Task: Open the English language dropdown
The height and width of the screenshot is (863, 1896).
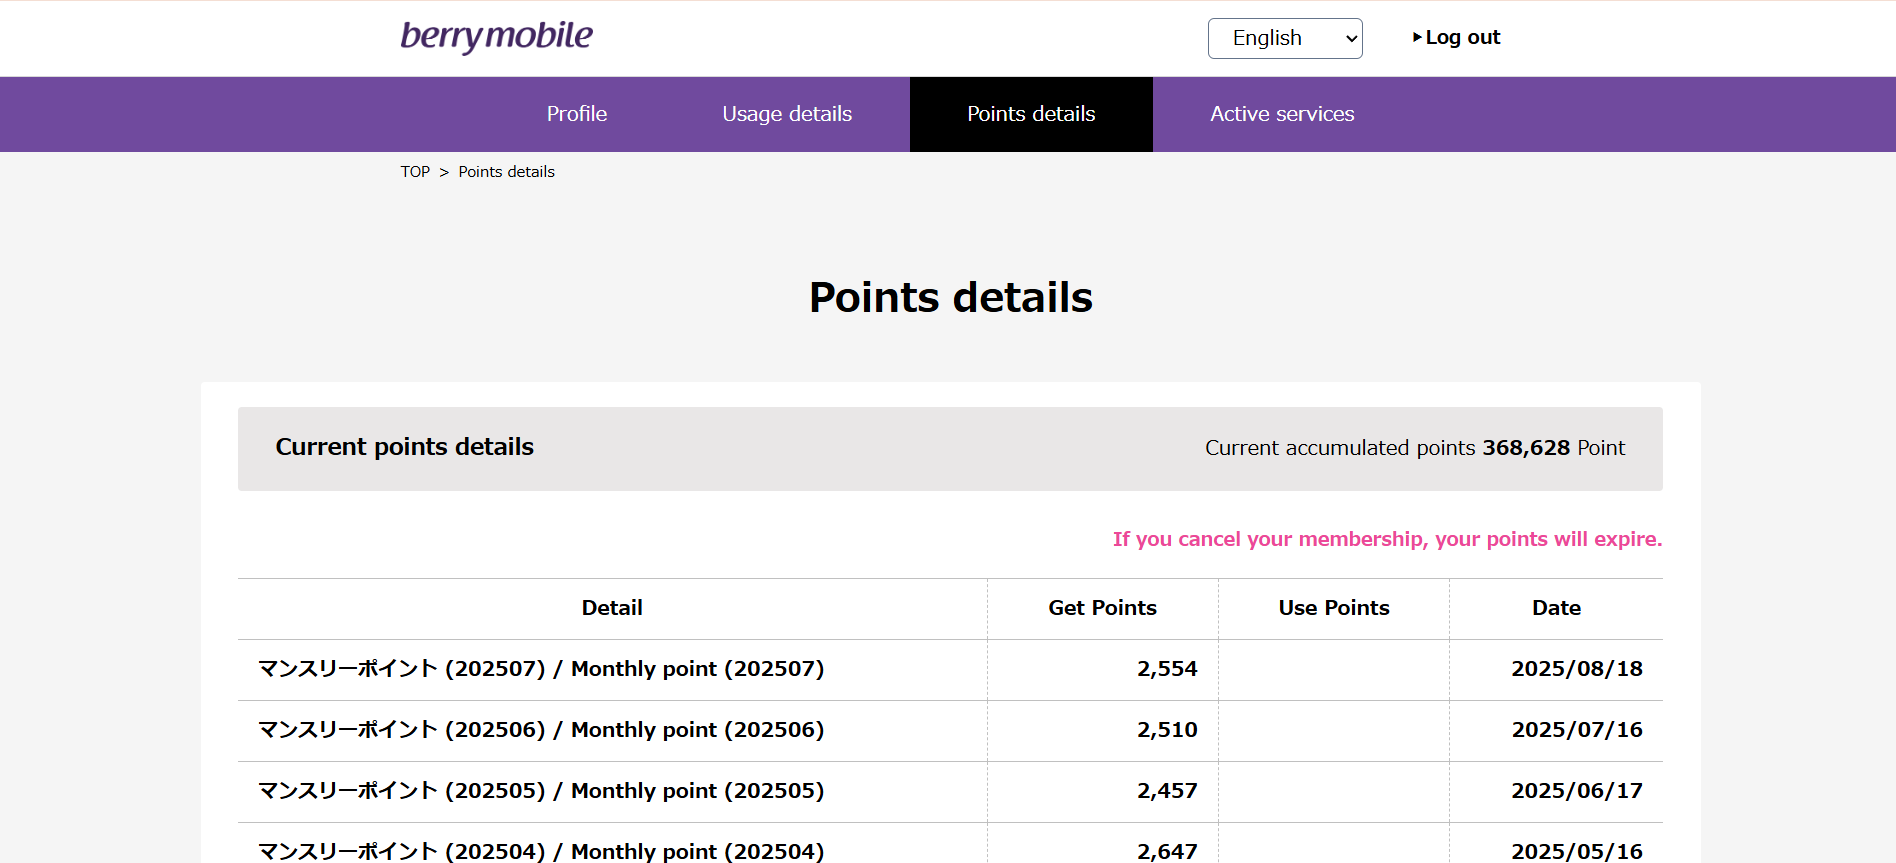Action: pyautogui.click(x=1285, y=38)
